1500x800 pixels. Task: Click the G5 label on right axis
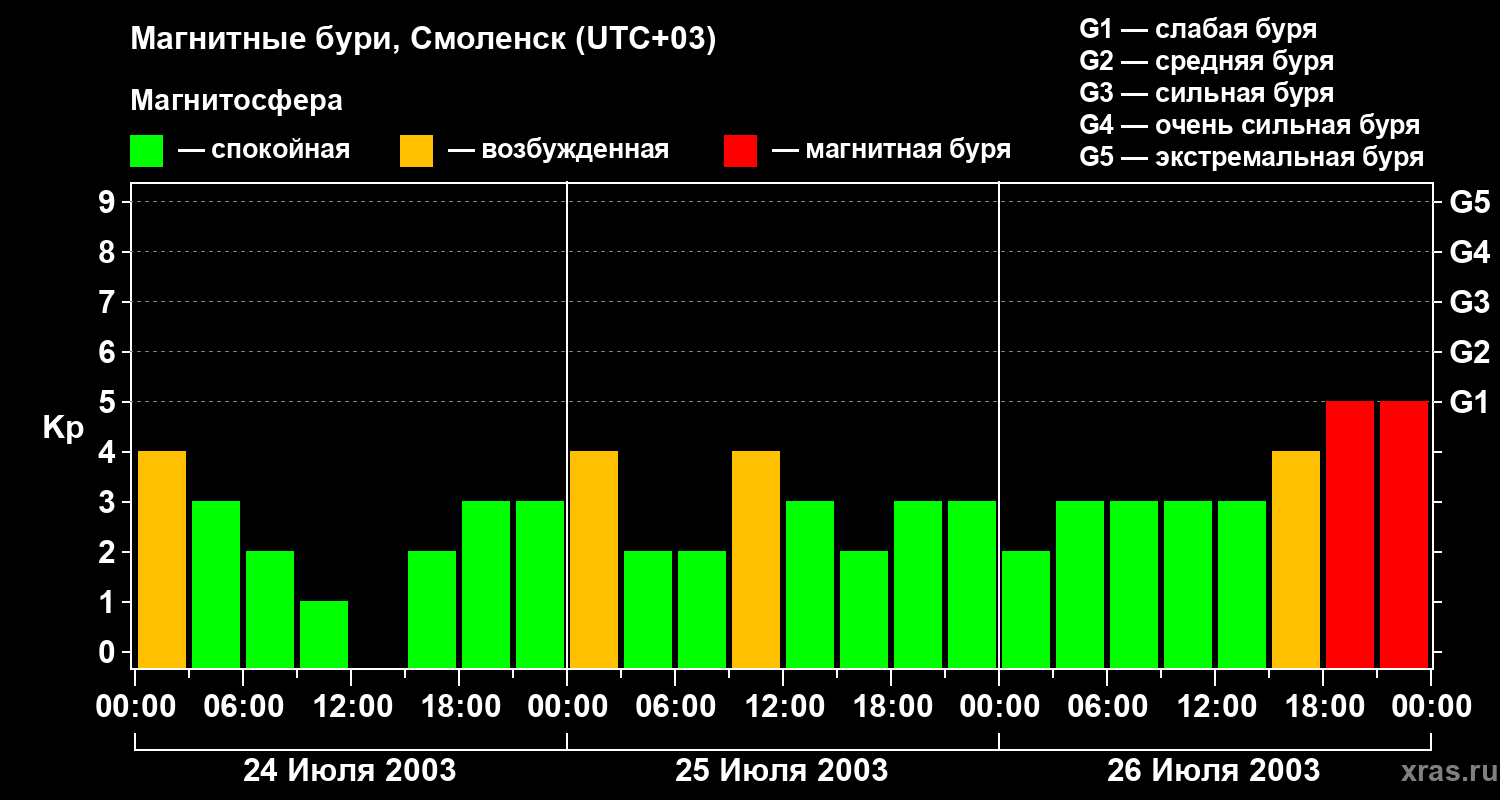point(1469,202)
